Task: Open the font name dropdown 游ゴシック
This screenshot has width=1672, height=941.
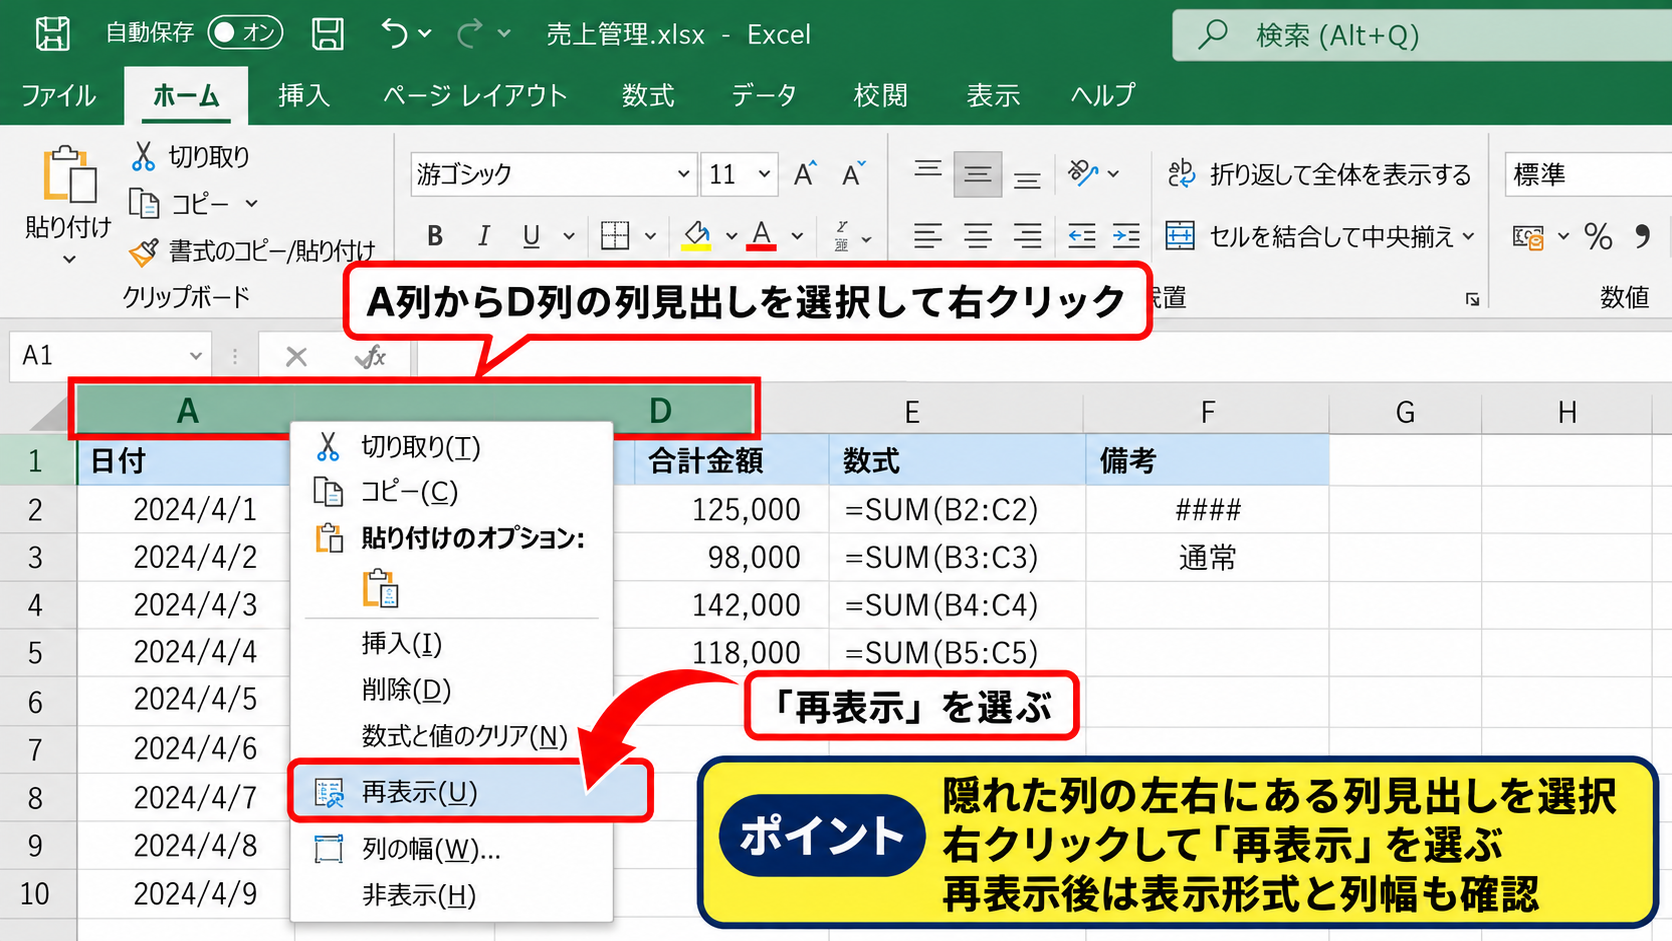Action: pyautogui.click(x=683, y=174)
